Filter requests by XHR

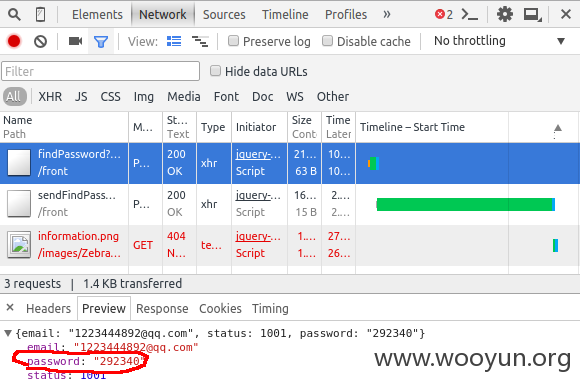point(50,97)
